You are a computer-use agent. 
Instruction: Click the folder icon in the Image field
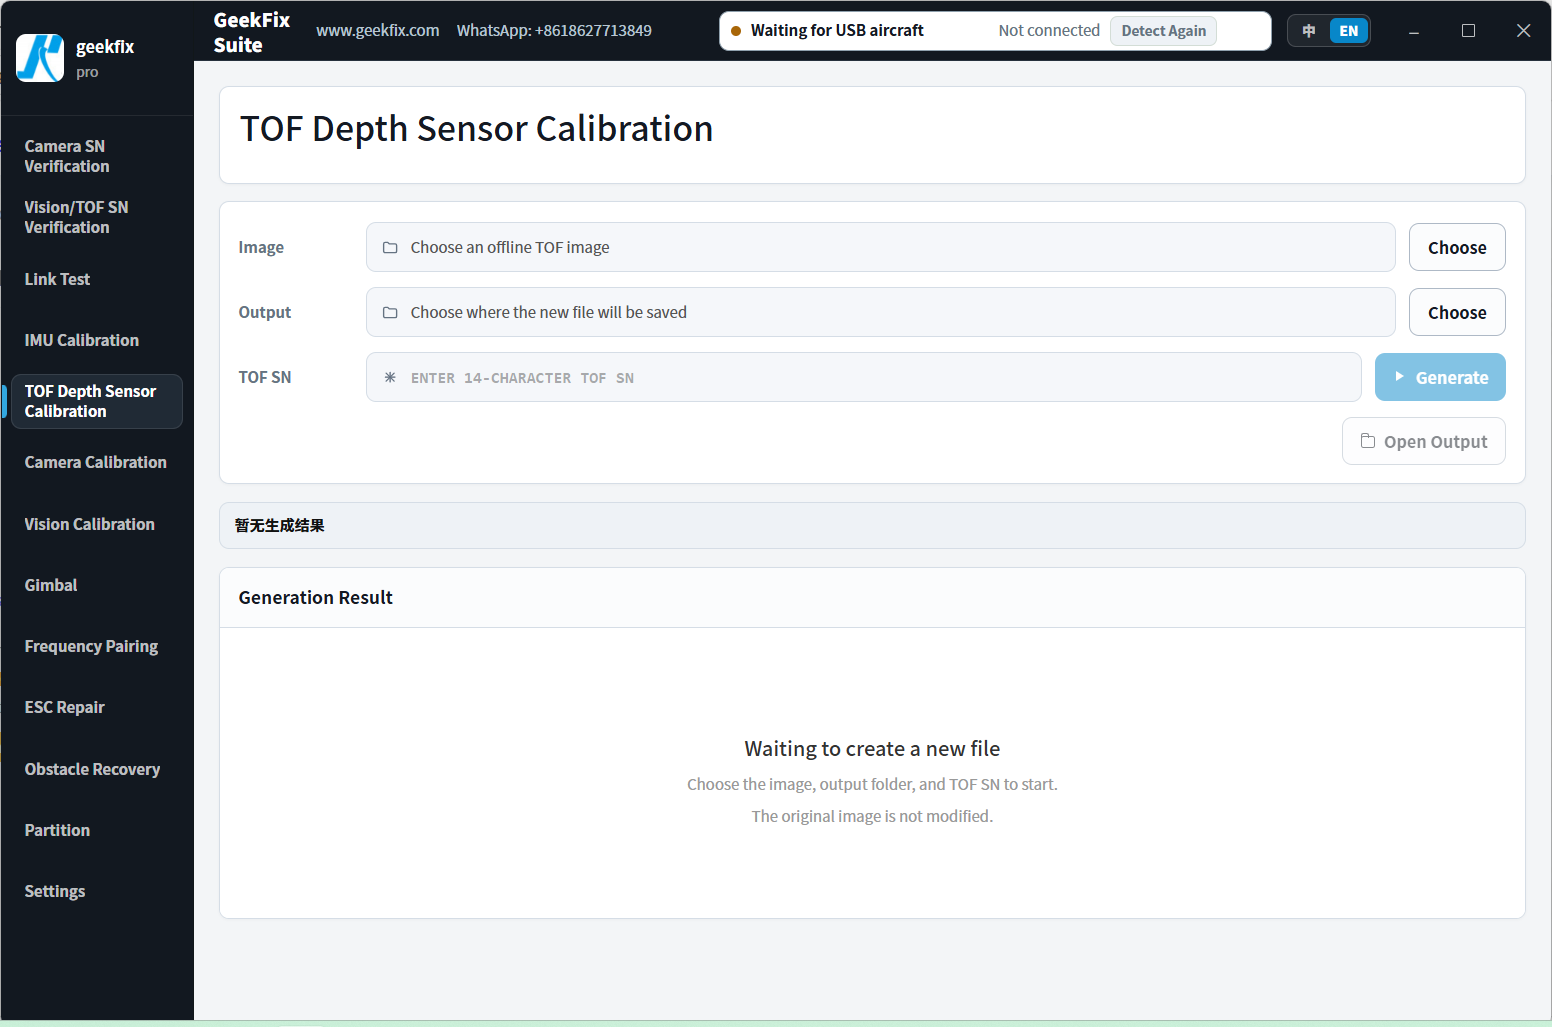point(390,248)
